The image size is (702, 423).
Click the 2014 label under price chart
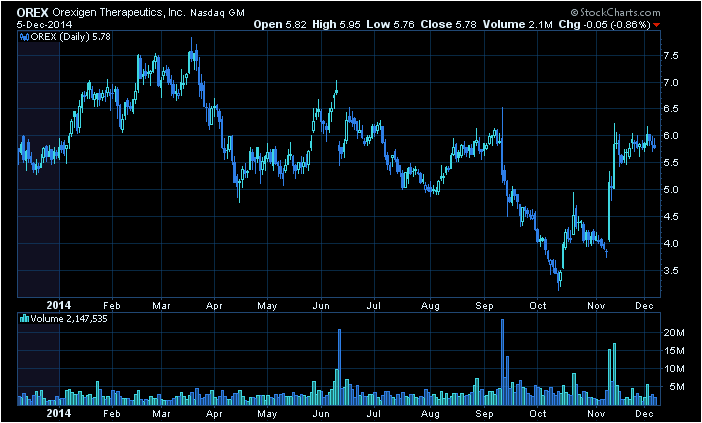tap(59, 306)
